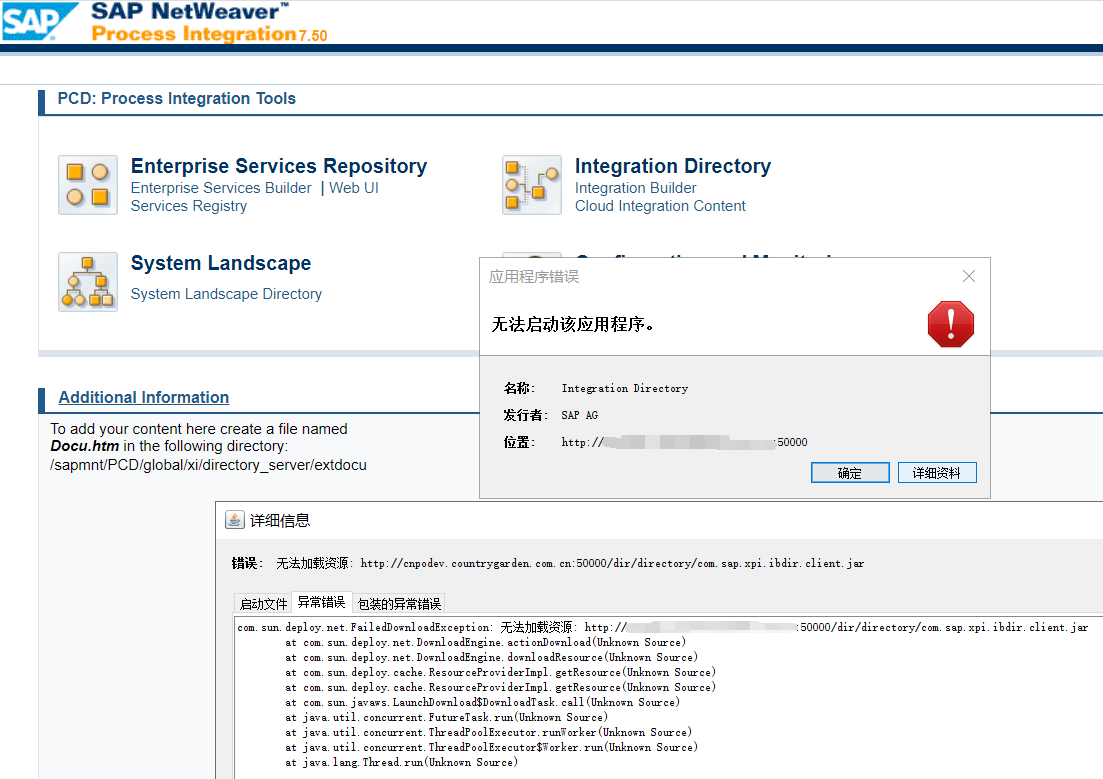Open the Services Registry link
The image size is (1103, 779).
[188, 206]
